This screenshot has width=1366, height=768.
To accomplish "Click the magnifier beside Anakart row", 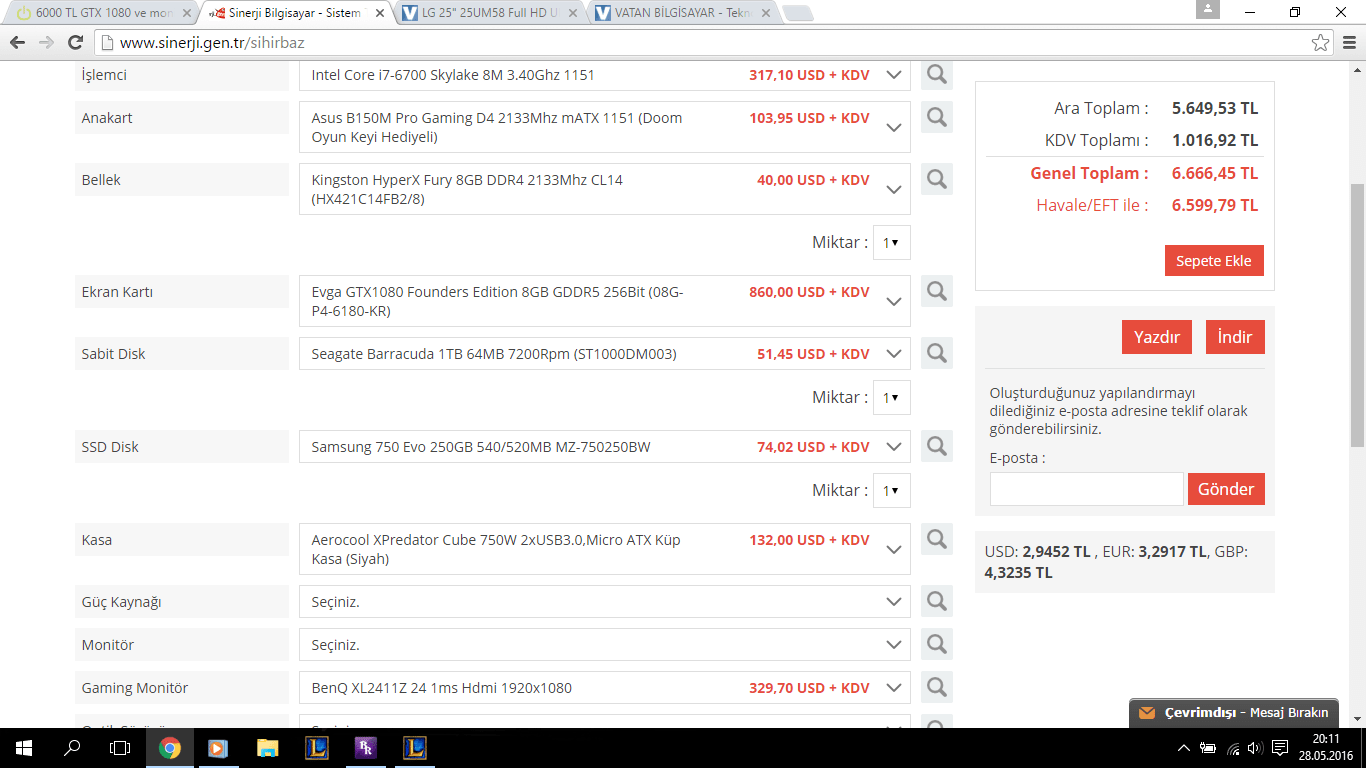I will pyautogui.click(x=937, y=117).
